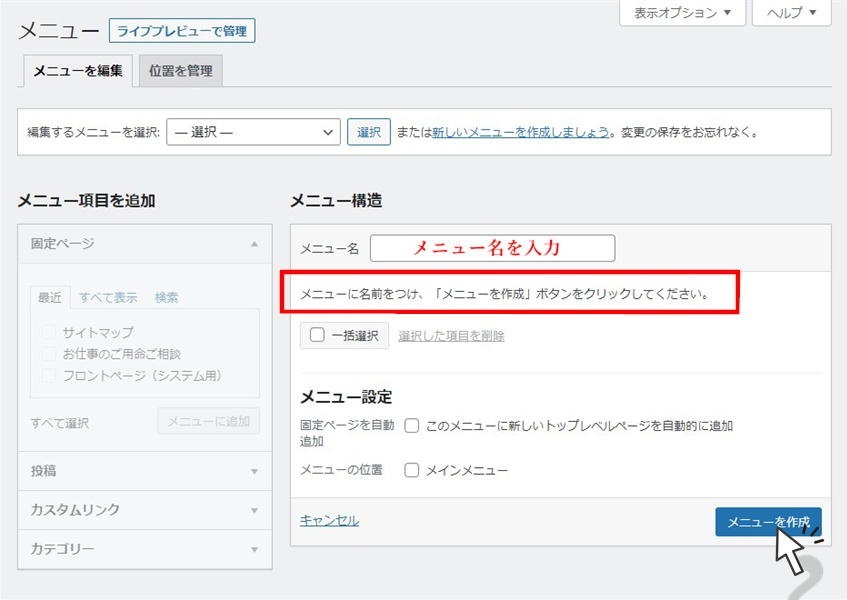Toggle the 一括選択 checkbox
Image resolution: width=847 pixels, height=600 pixels.
[317, 336]
